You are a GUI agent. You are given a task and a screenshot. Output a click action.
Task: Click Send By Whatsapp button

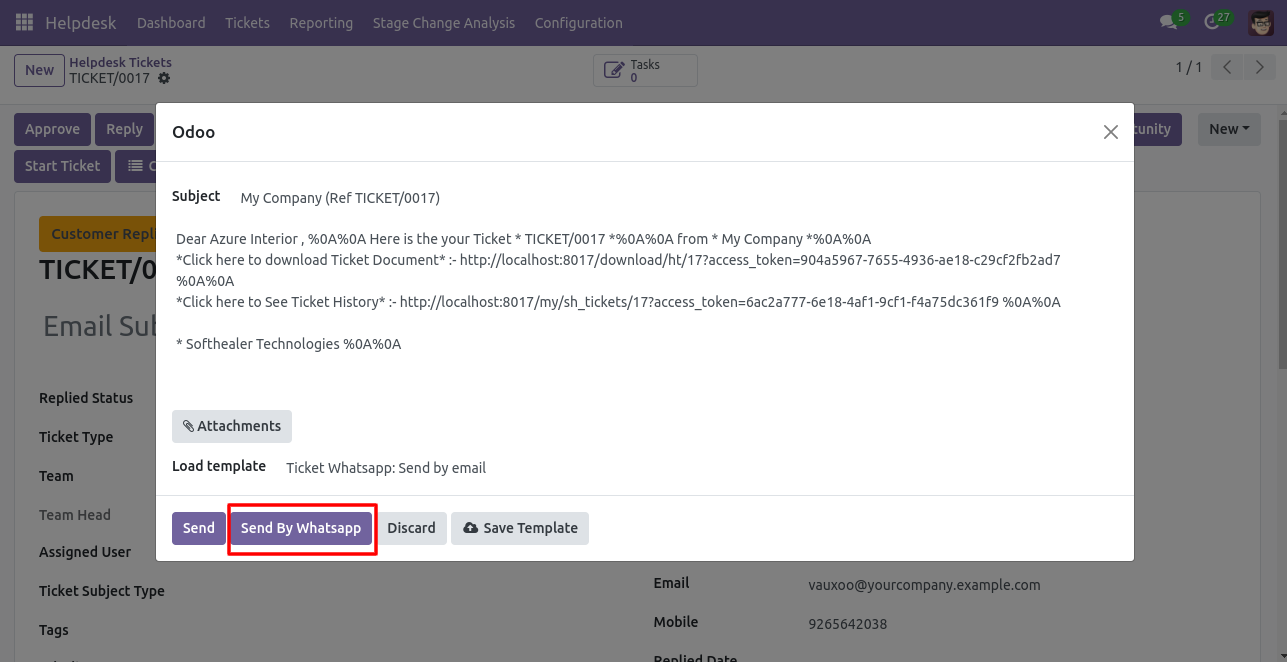pyautogui.click(x=301, y=528)
